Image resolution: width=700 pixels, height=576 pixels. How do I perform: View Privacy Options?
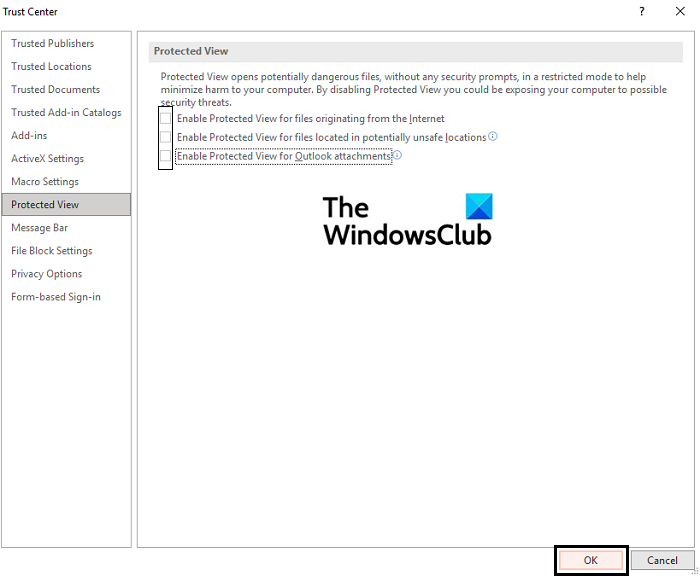click(46, 274)
